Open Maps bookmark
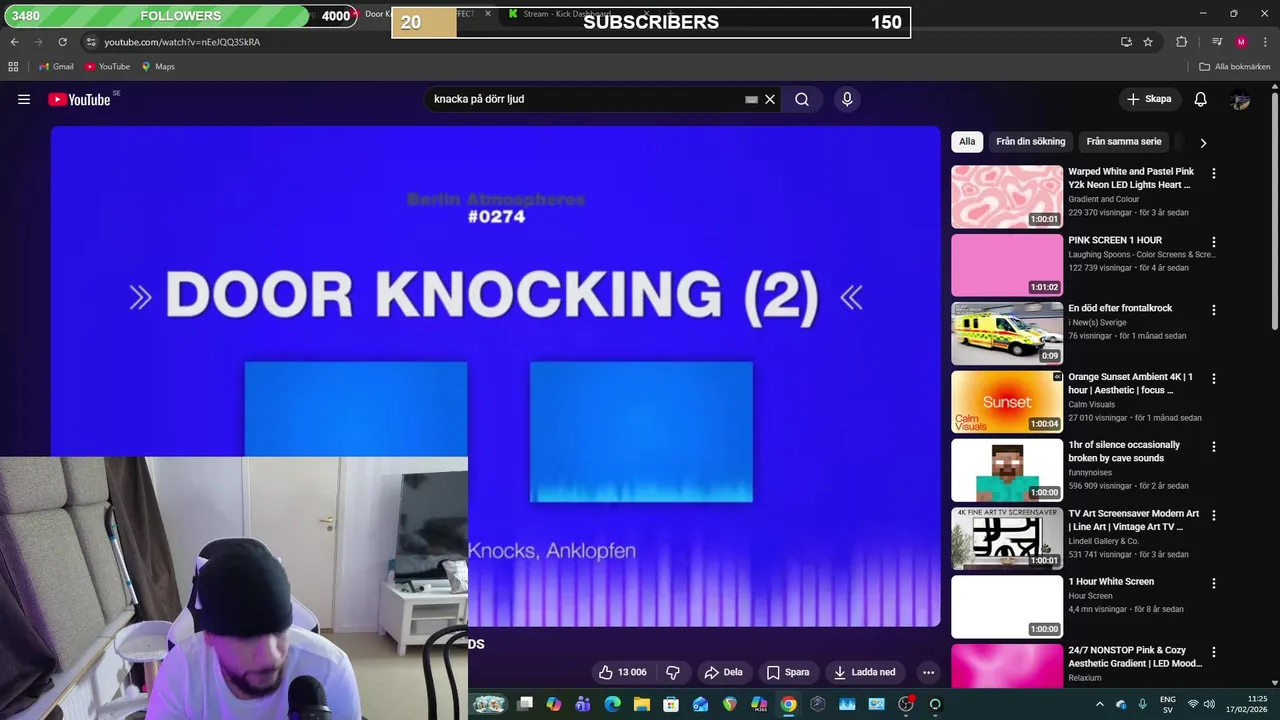This screenshot has height=720, width=1280. pyautogui.click(x=158, y=67)
